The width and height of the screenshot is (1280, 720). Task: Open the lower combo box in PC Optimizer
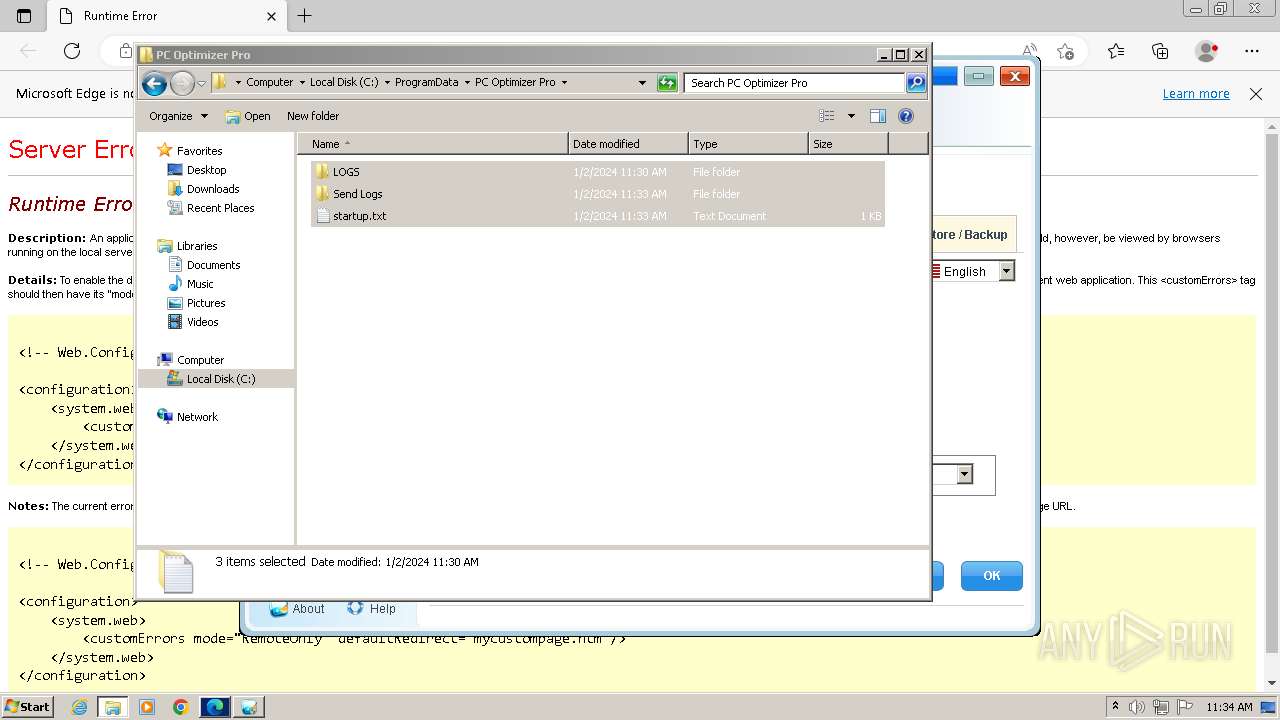pyautogui.click(x=964, y=474)
